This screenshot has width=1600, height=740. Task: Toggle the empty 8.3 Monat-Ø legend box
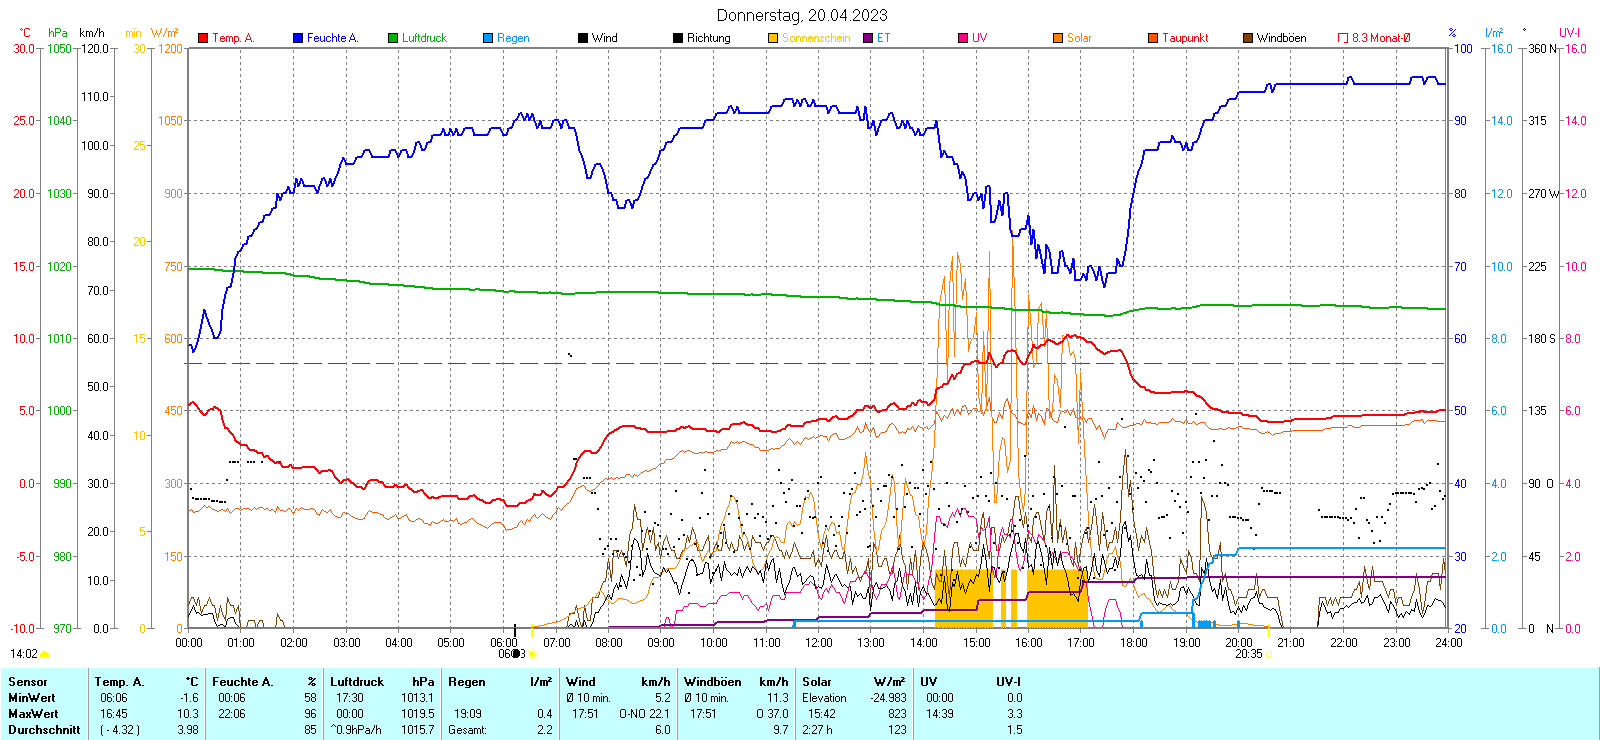1343,38
